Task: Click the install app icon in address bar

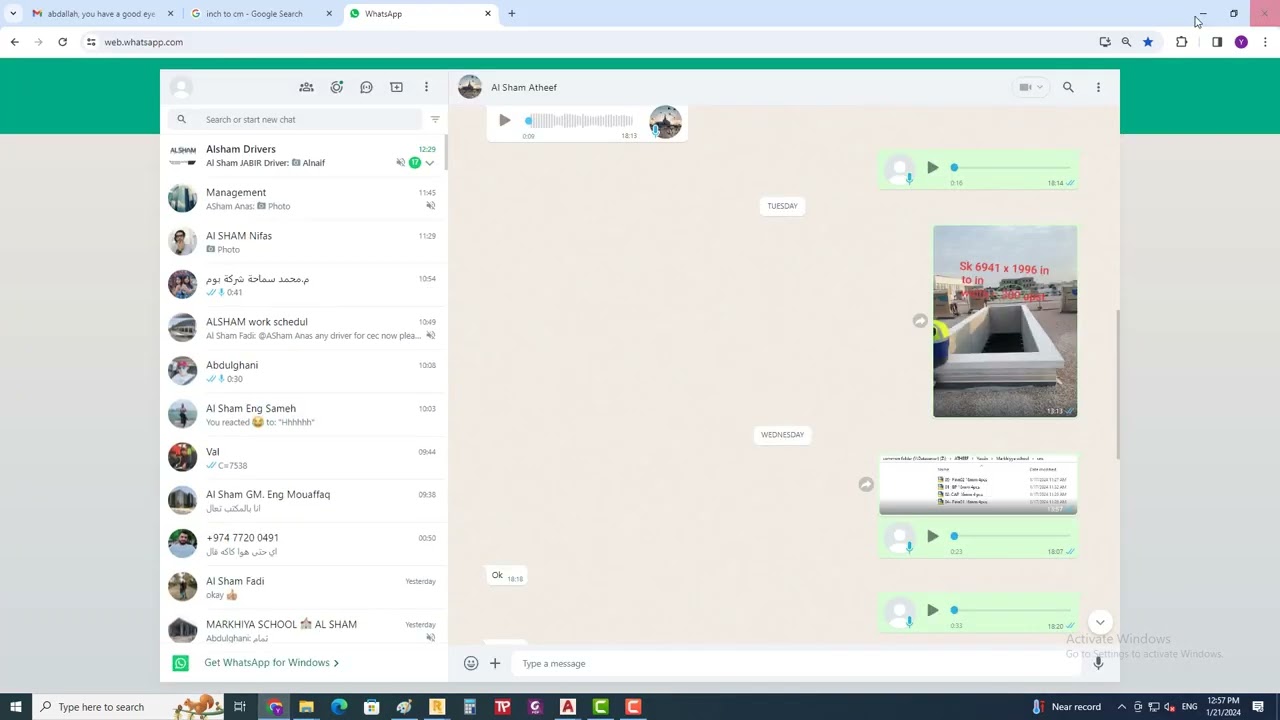Action: pyautogui.click(x=1104, y=42)
